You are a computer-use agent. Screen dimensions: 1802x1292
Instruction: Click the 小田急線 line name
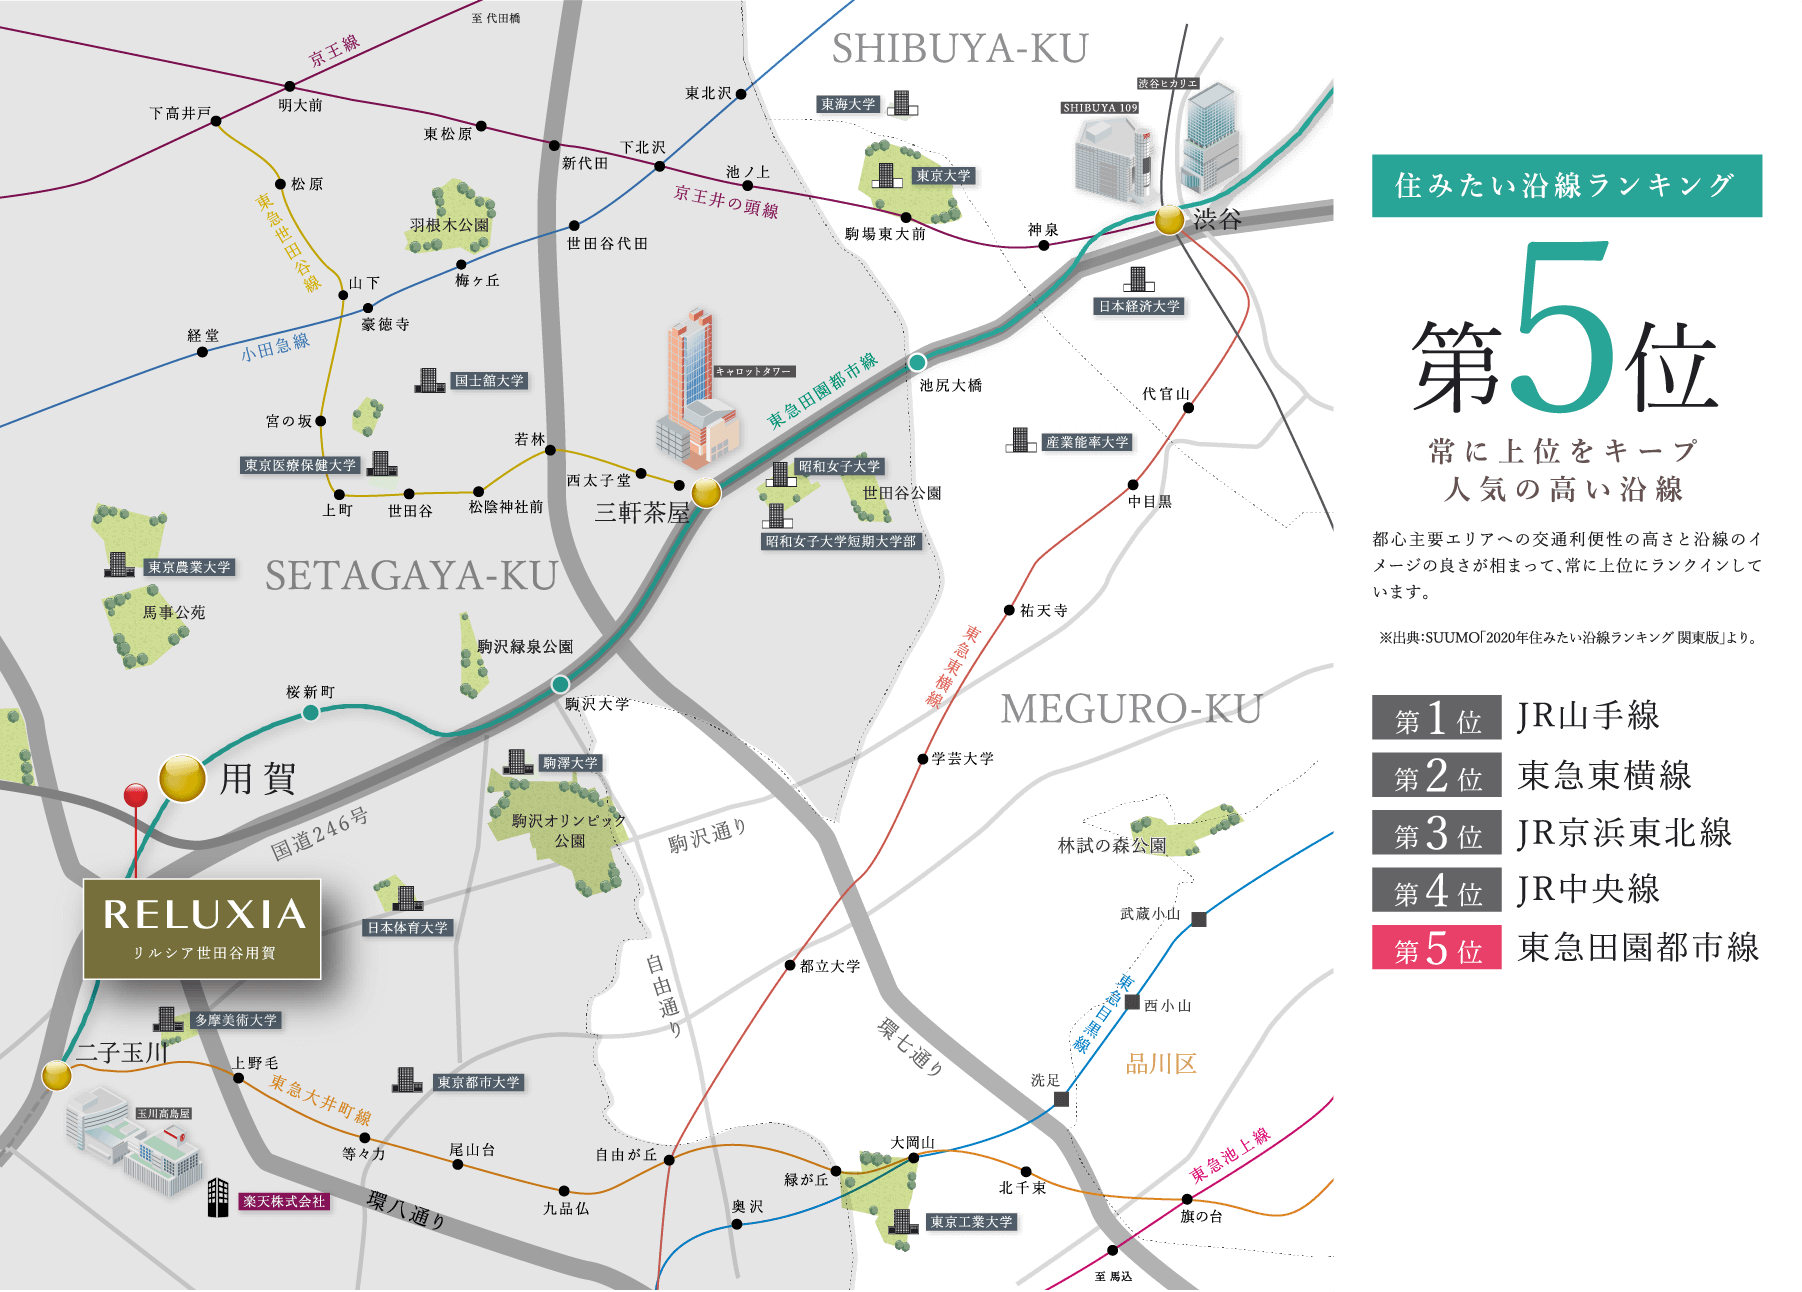click(275, 347)
